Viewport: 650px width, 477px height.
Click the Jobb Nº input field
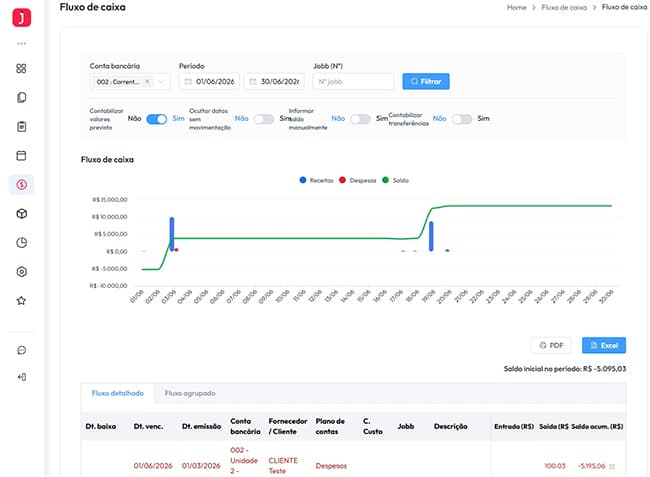354,82
